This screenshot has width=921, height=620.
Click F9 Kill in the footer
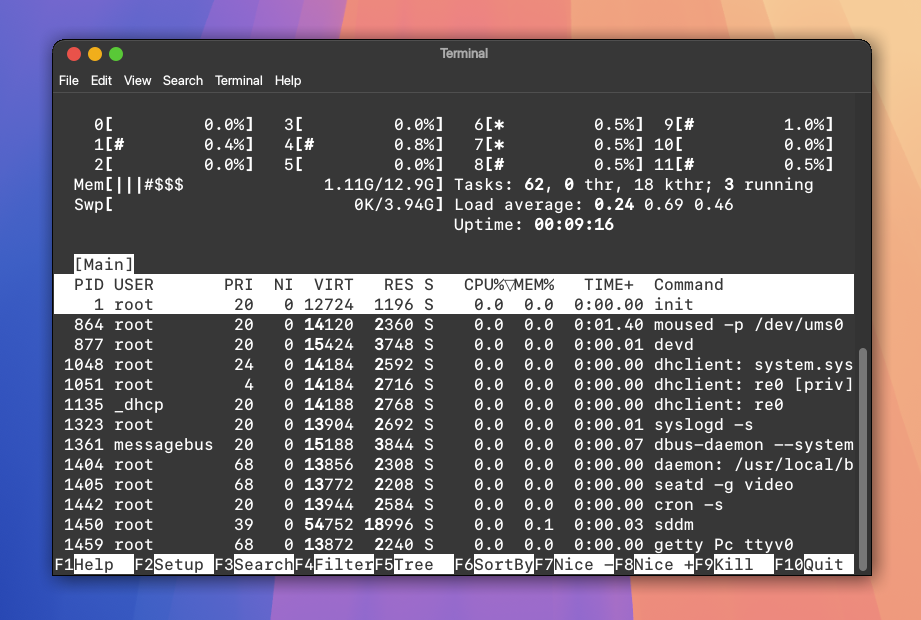pos(733,565)
